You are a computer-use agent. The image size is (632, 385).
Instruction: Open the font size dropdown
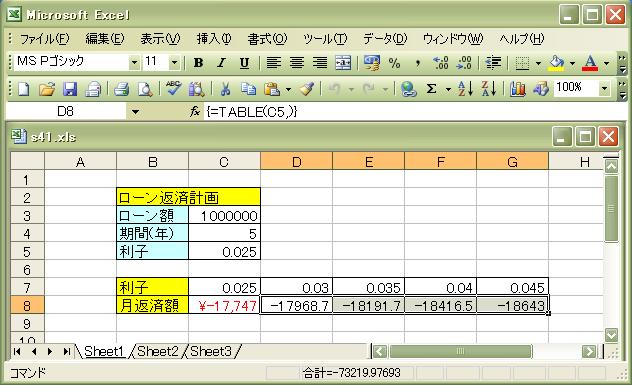coord(174,62)
